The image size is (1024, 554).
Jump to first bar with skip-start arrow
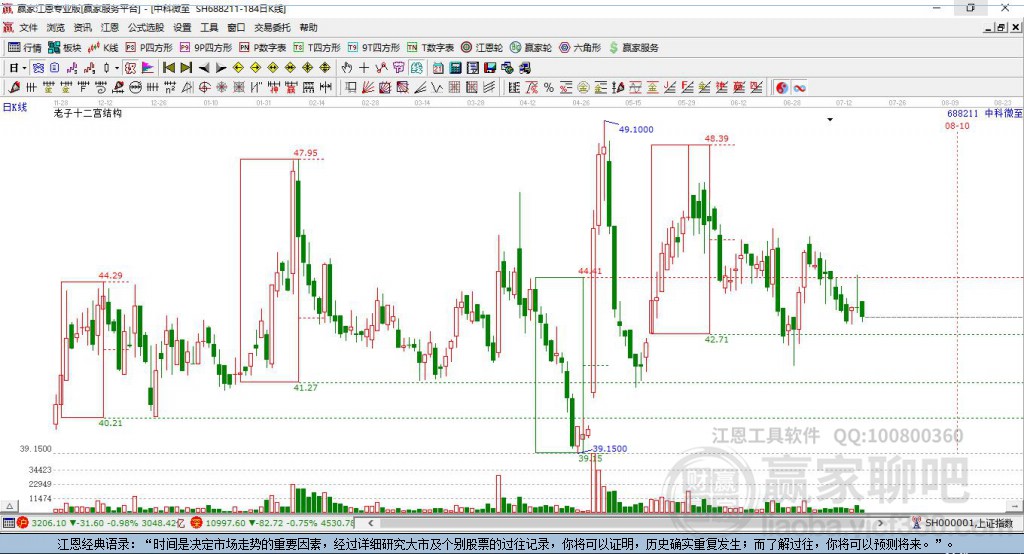pos(168,68)
